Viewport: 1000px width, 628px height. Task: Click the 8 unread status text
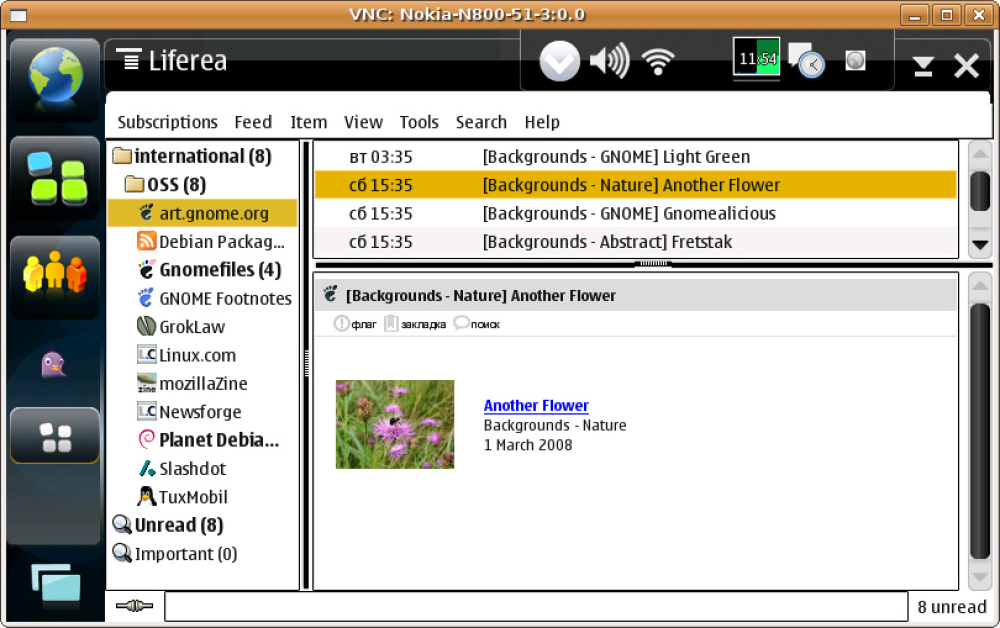coord(952,607)
